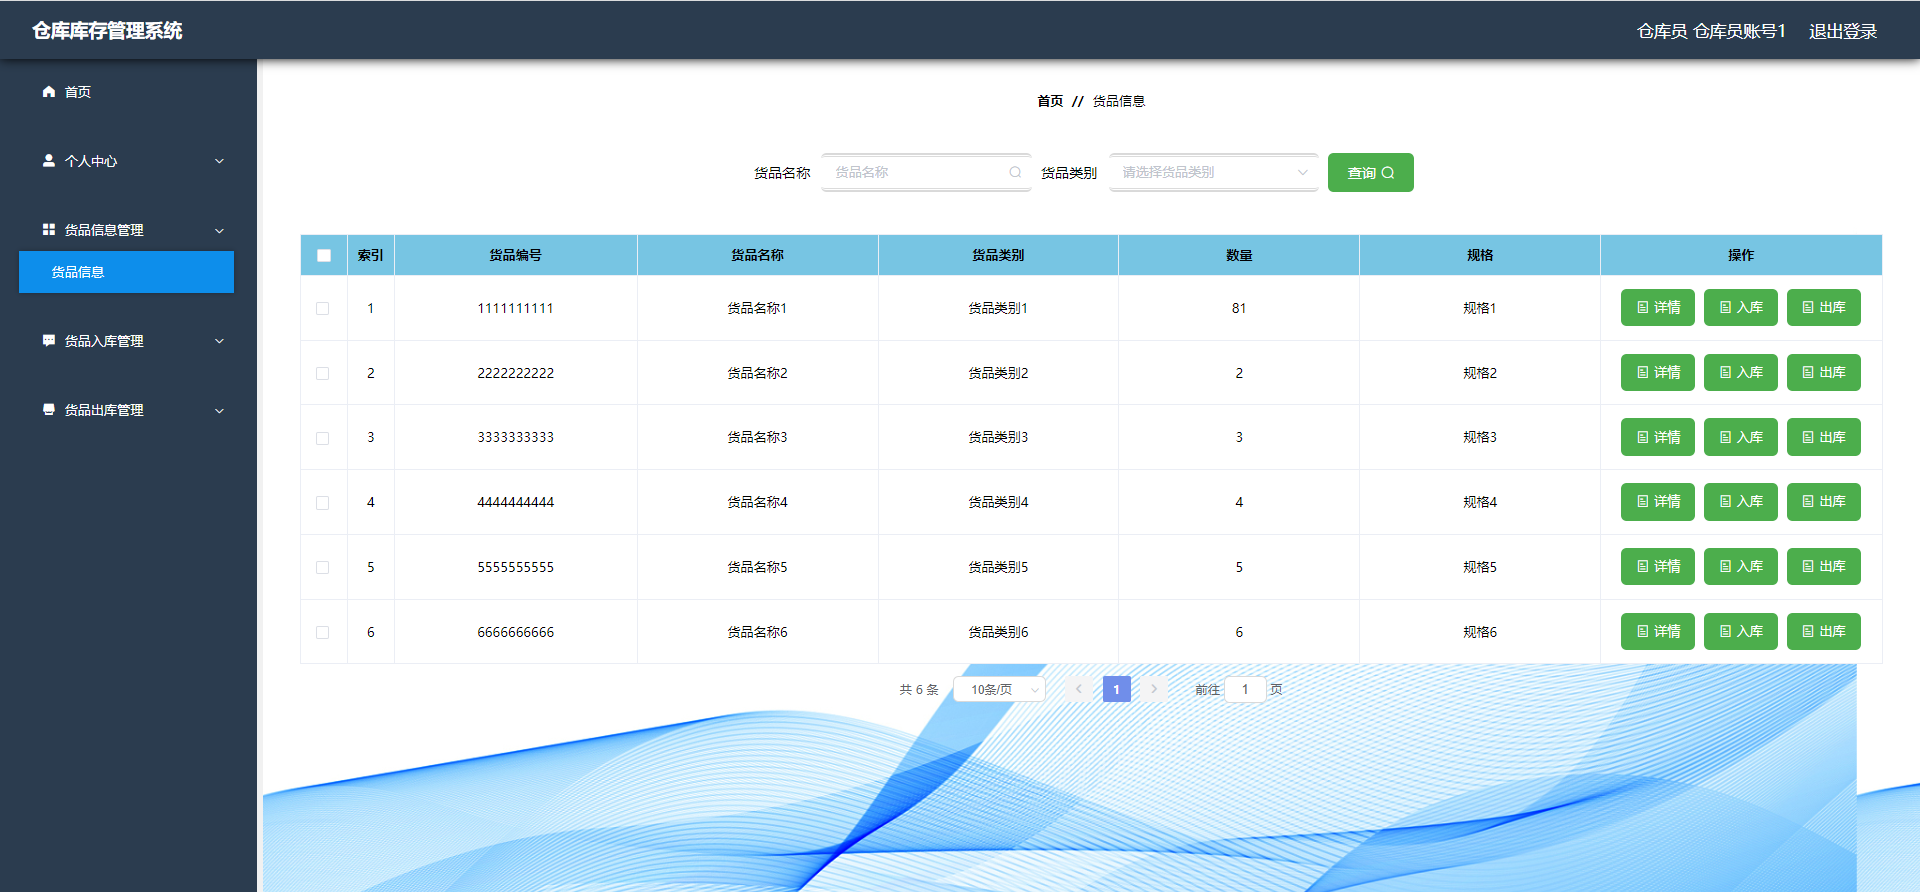Image resolution: width=1920 pixels, height=892 pixels.
Task: Click the search icon in 货品名称 field
Action: (x=1015, y=172)
